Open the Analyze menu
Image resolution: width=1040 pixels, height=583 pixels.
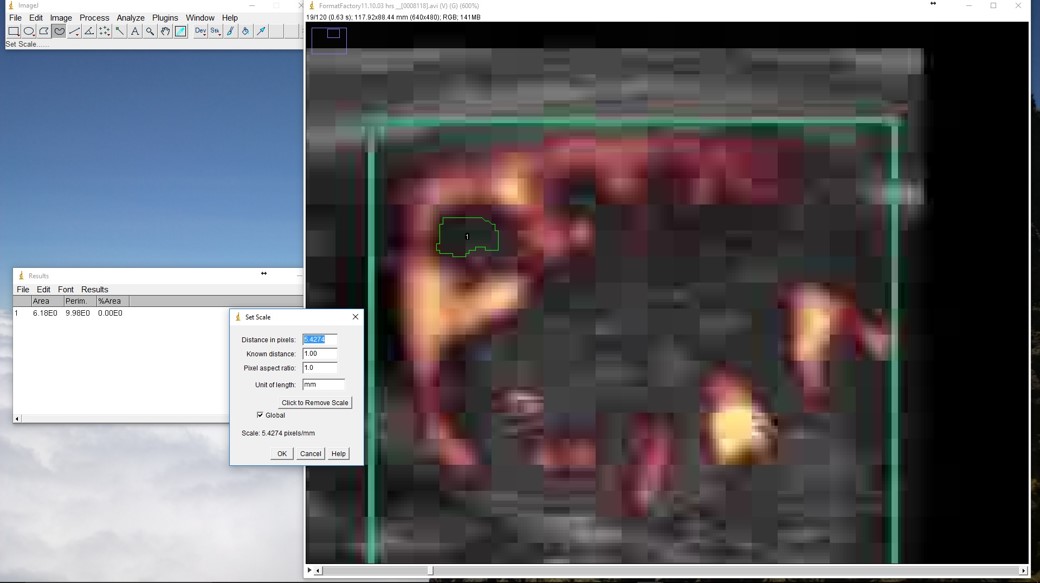click(130, 18)
